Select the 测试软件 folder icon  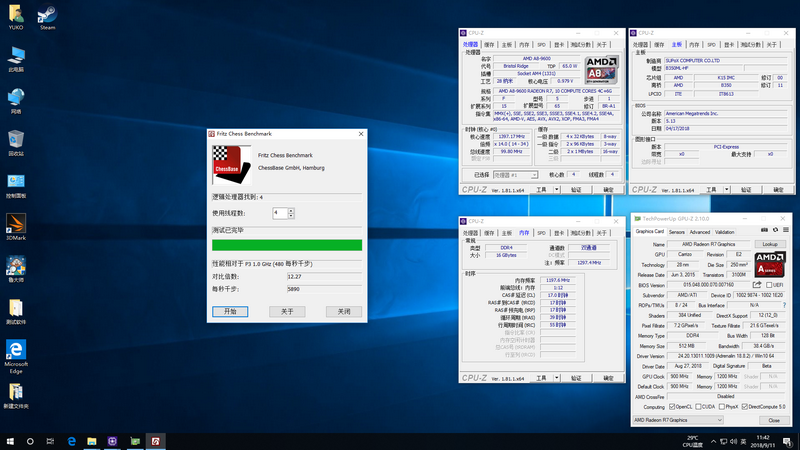point(16,311)
